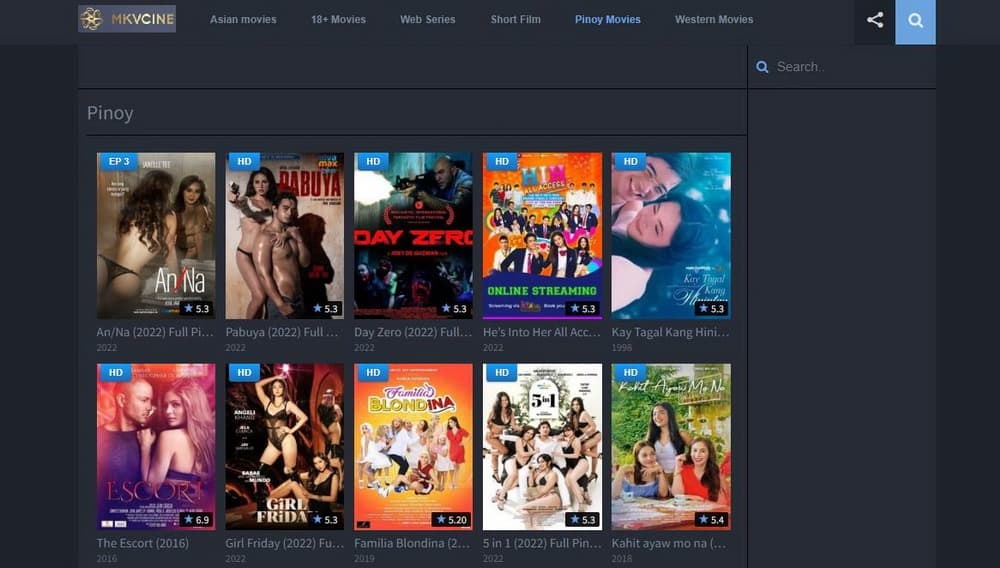Click HD badge on Familia Blondina poster
This screenshot has height=568, width=1000.
[373, 372]
